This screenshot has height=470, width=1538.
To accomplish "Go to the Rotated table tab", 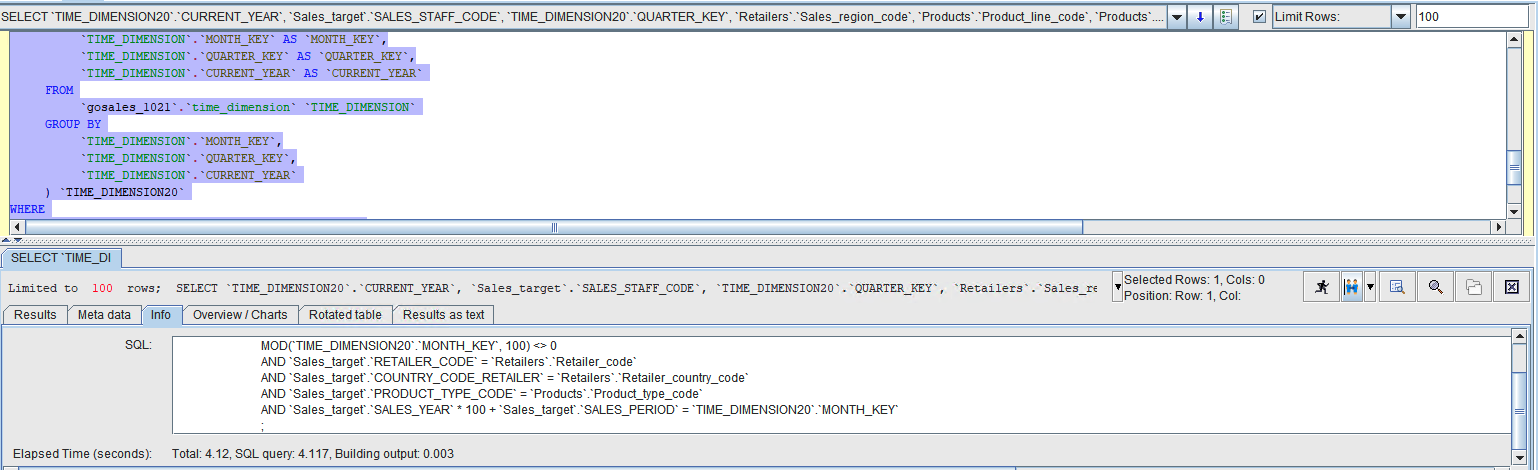I will pos(345,315).
